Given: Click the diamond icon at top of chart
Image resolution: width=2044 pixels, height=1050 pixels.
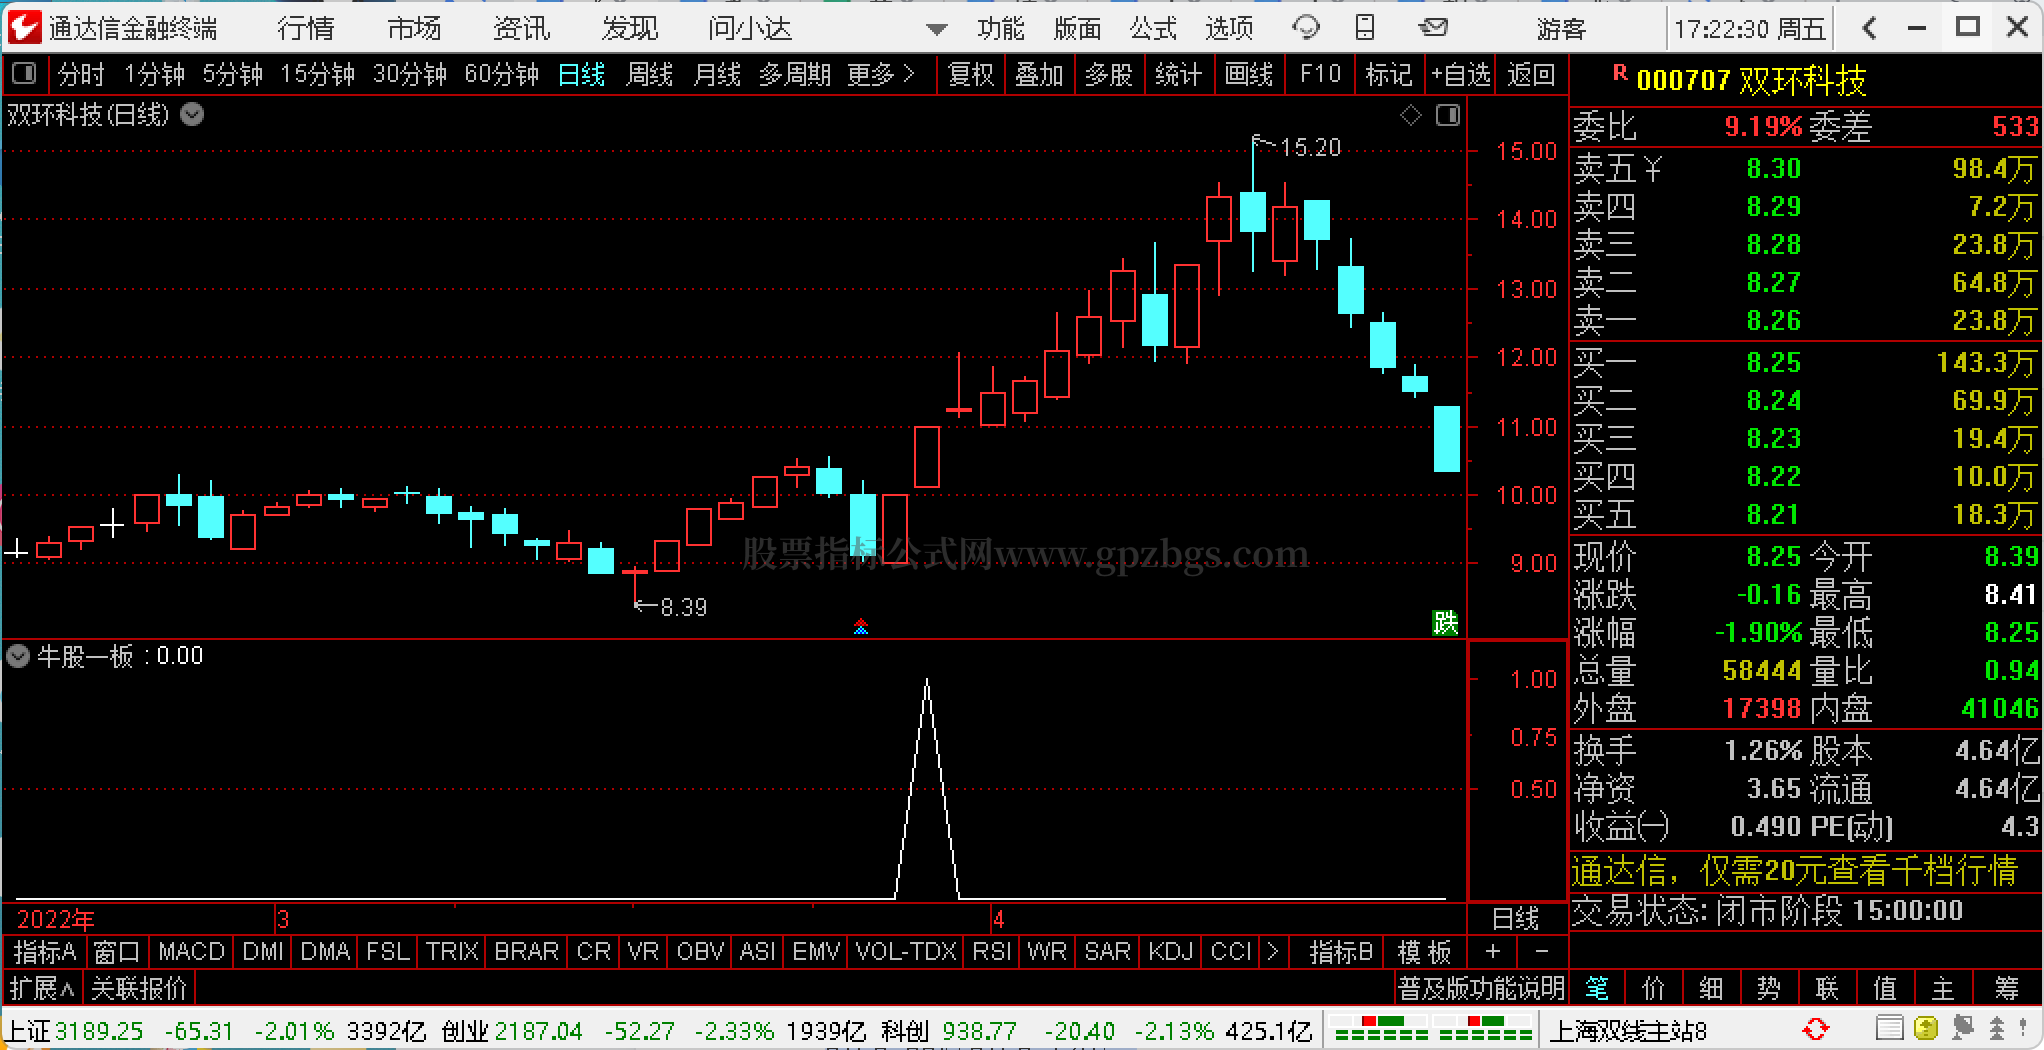Looking at the screenshot, I should pos(1410,116).
